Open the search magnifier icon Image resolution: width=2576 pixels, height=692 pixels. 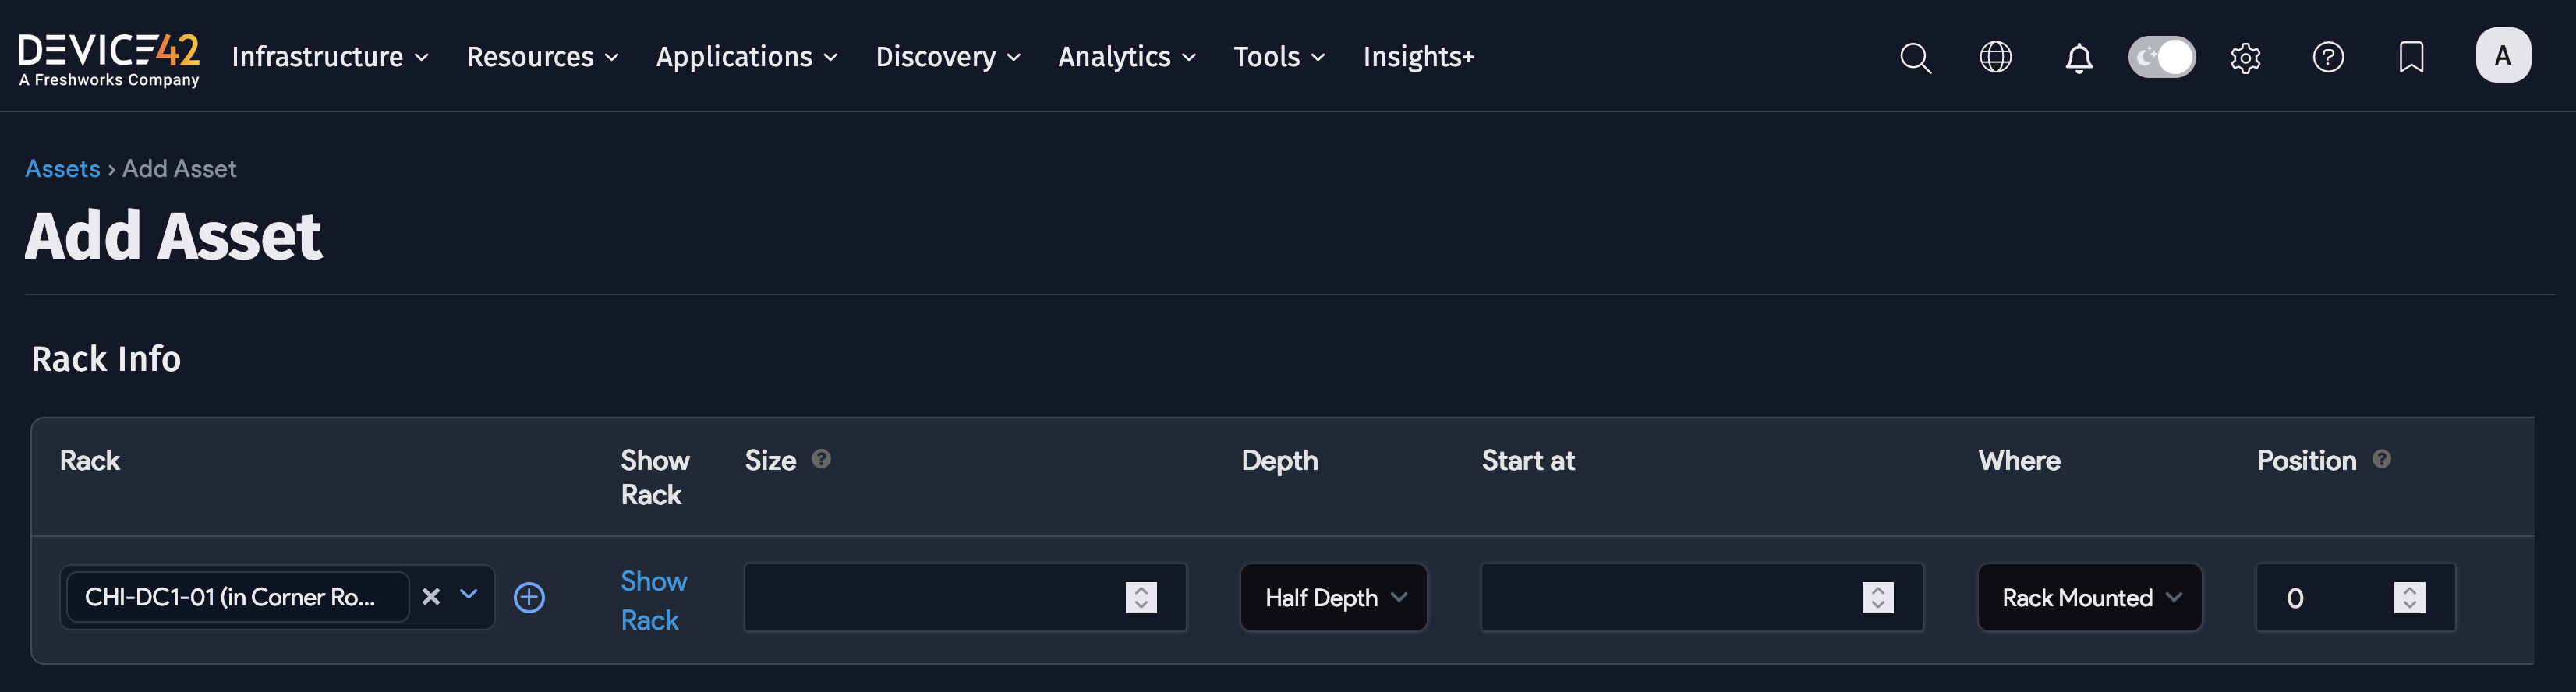[1915, 57]
